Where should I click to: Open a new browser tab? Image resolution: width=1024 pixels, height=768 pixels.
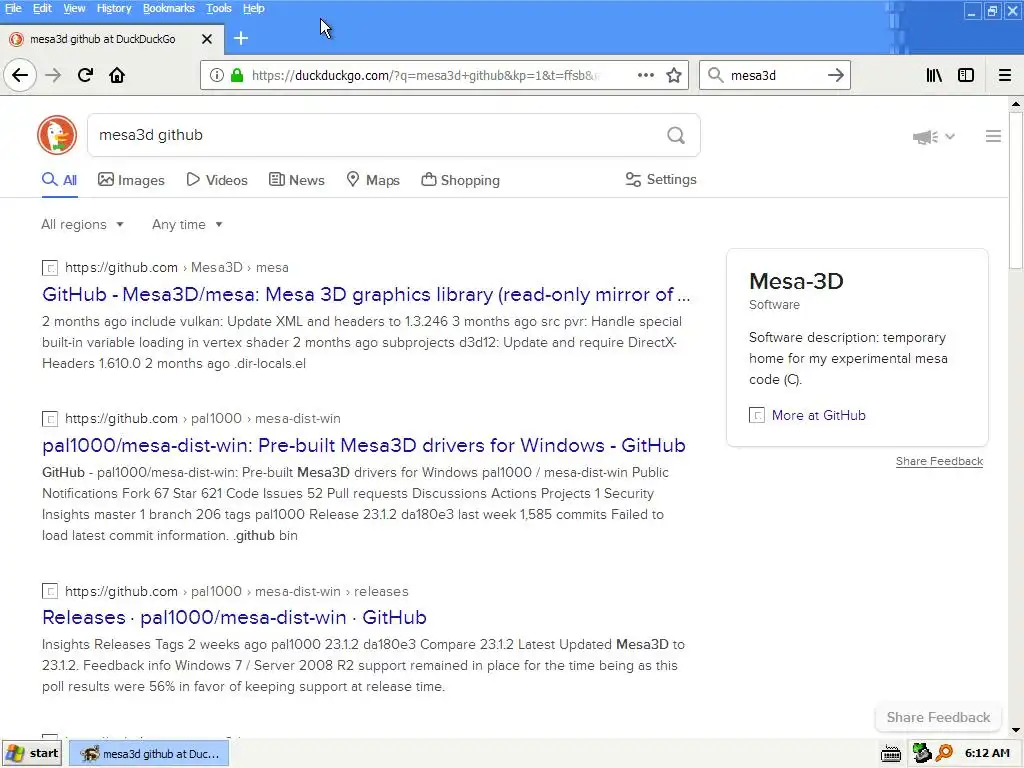[x=241, y=39]
